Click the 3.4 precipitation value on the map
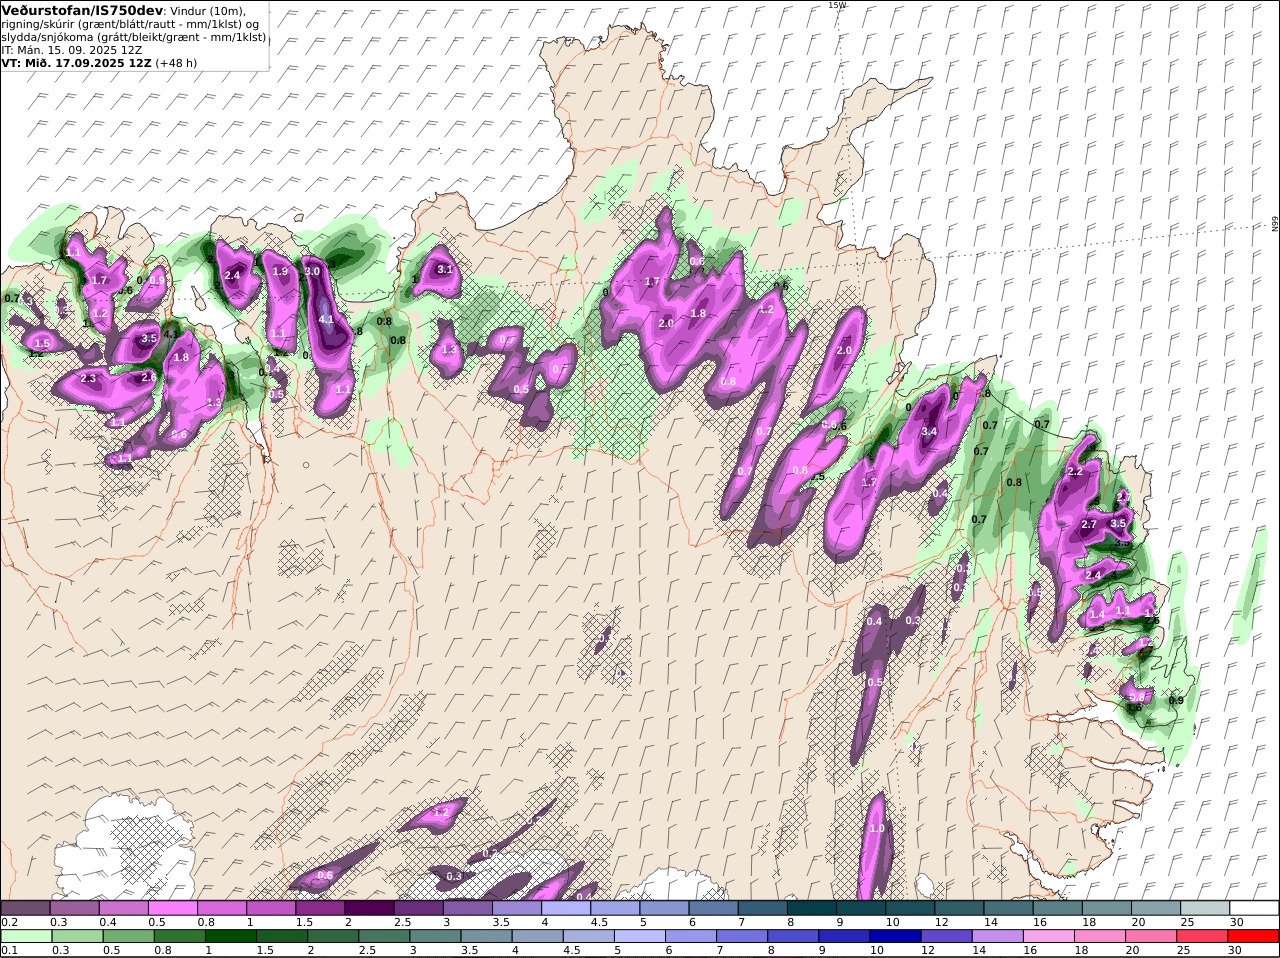This screenshot has height=958, width=1280. click(x=929, y=432)
